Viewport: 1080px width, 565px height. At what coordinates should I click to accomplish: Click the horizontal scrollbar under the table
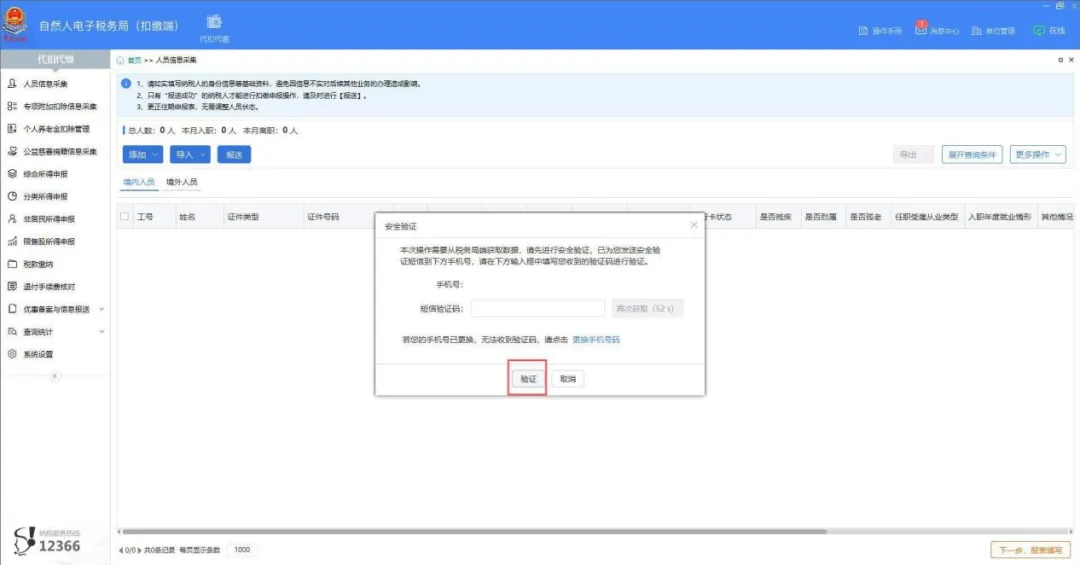(x=475, y=531)
